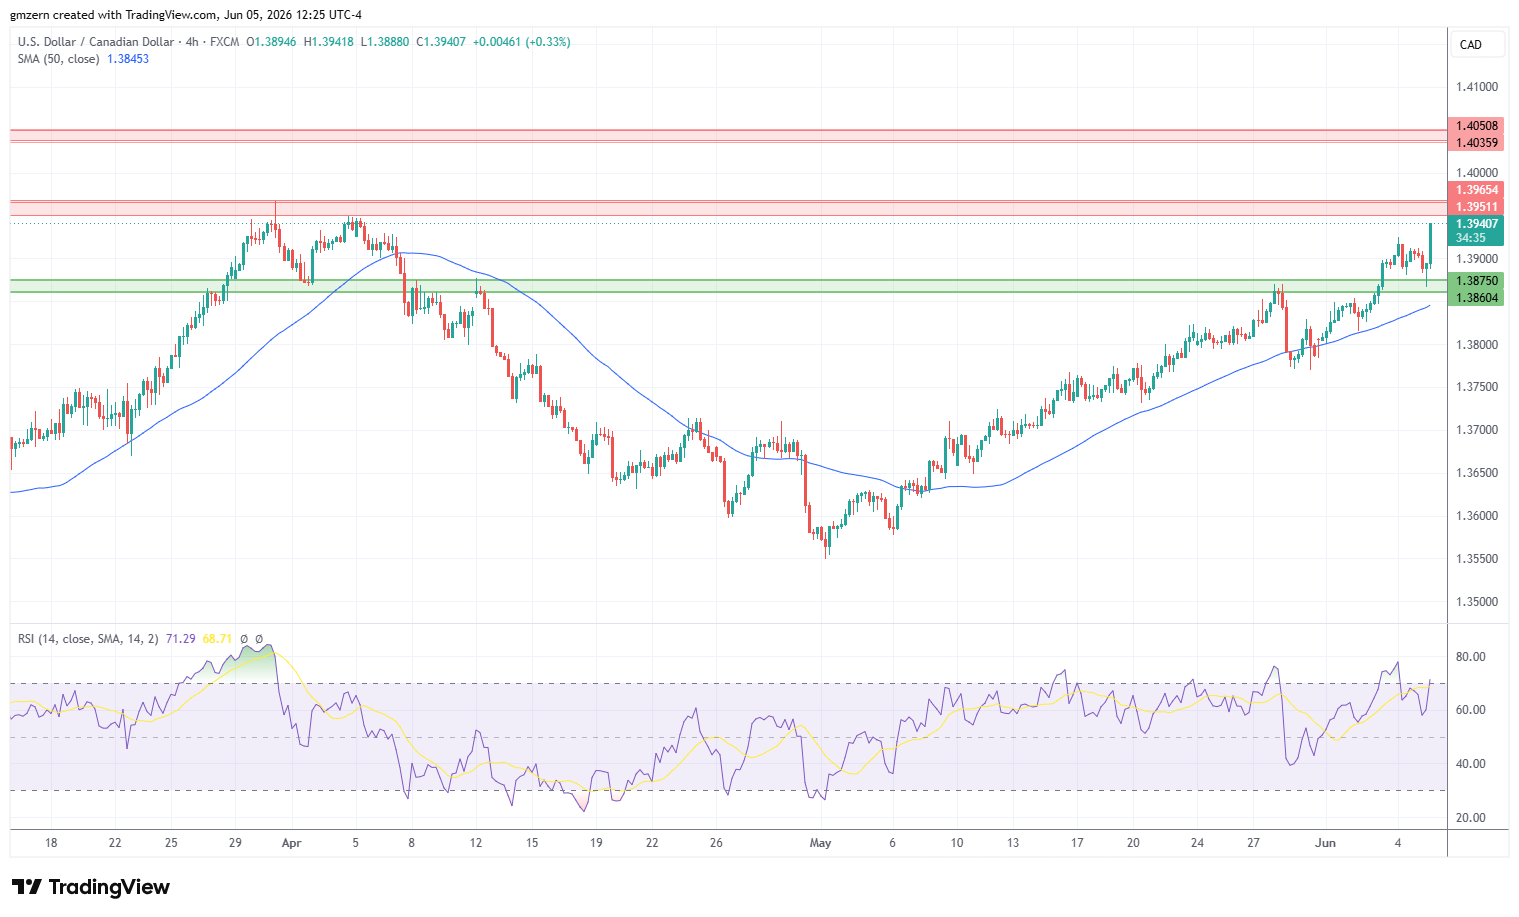Select the 1.39654 price label
This screenshot has height=917, width=1519.
tap(1476, 190)
